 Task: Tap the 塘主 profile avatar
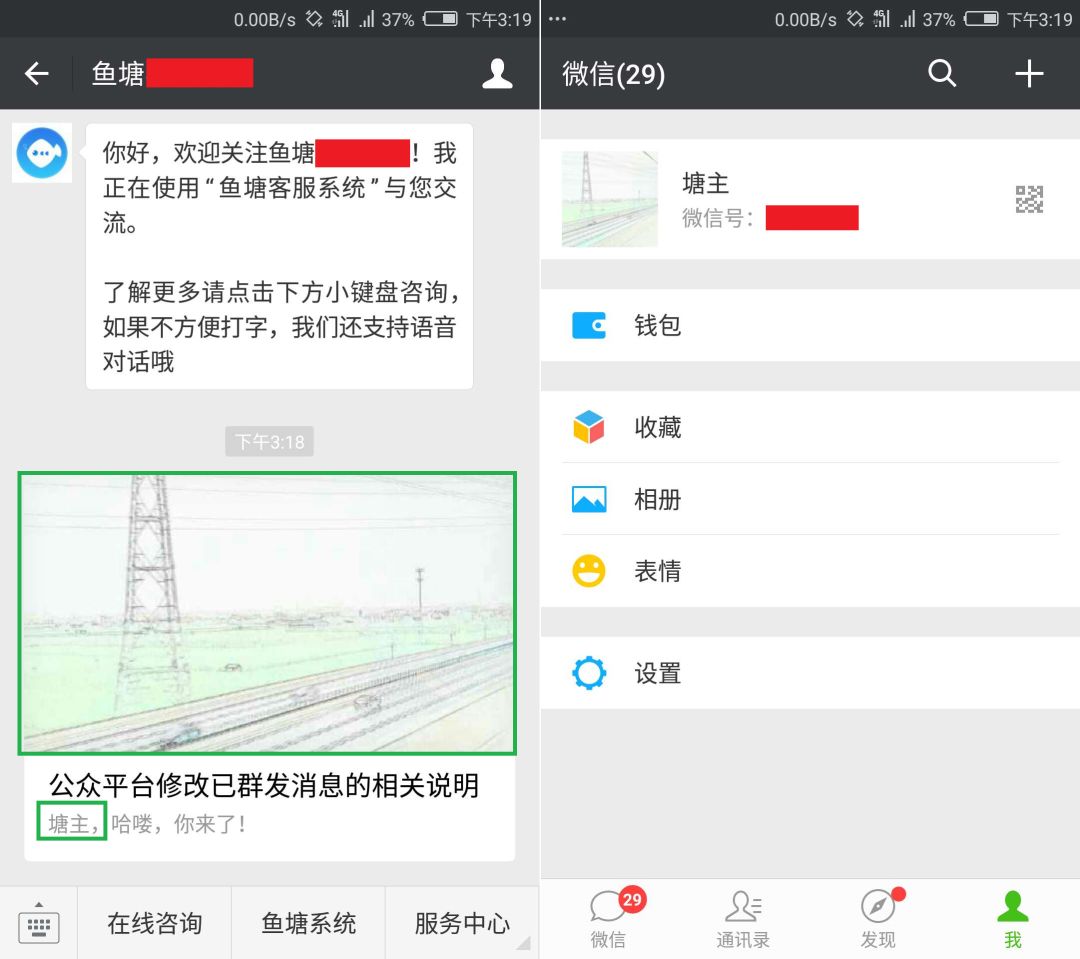[x=610, y=199]
